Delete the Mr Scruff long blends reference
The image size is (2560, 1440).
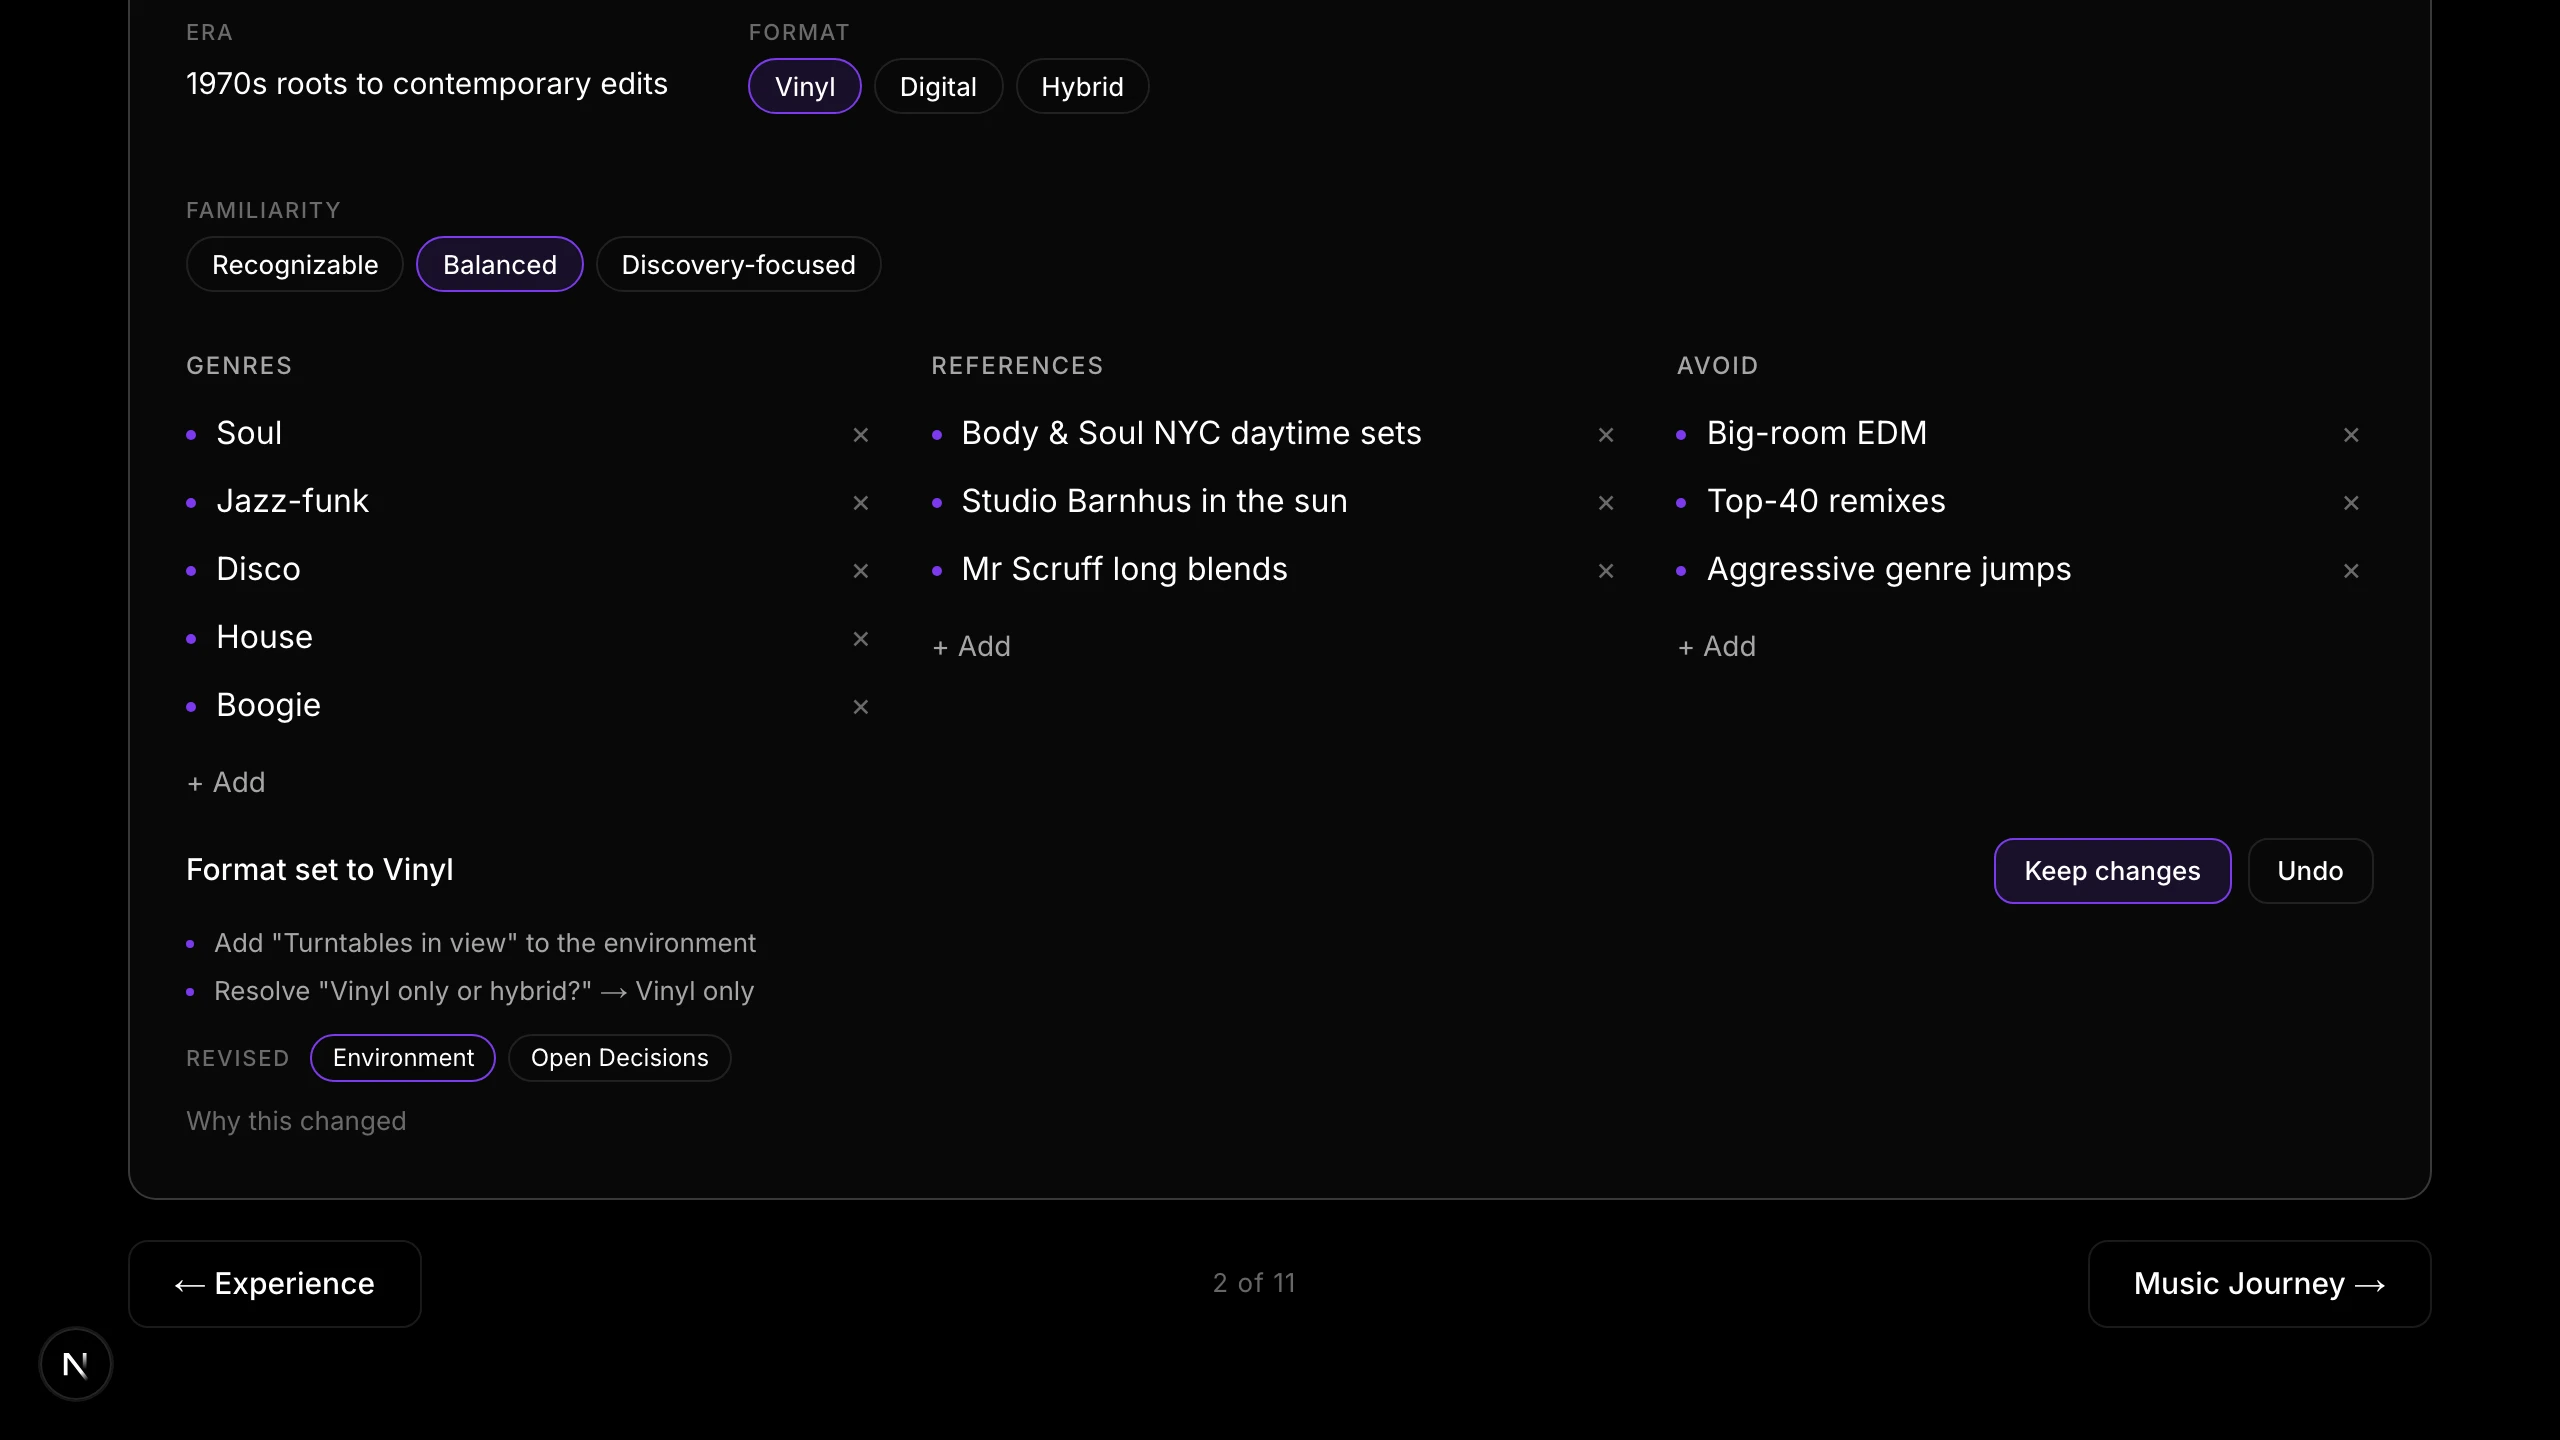point(1606,571)
